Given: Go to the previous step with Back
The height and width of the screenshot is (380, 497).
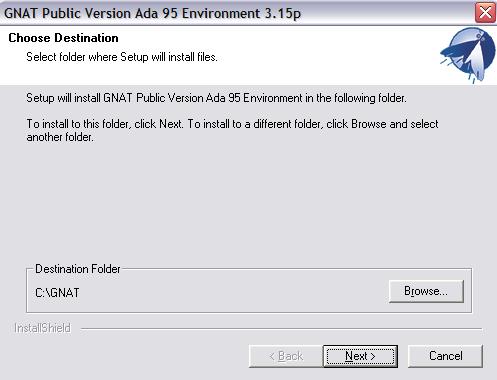Looking at the screenshot, I should tap(286, 356).
